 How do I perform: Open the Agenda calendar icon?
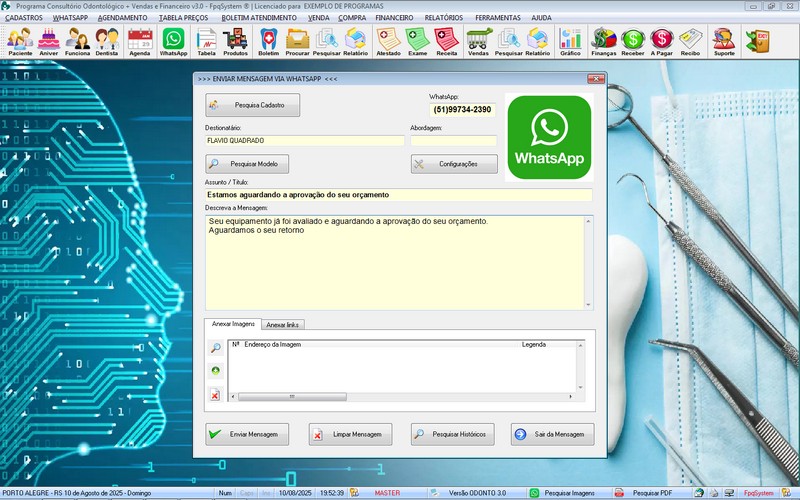[x=140, y=40]
